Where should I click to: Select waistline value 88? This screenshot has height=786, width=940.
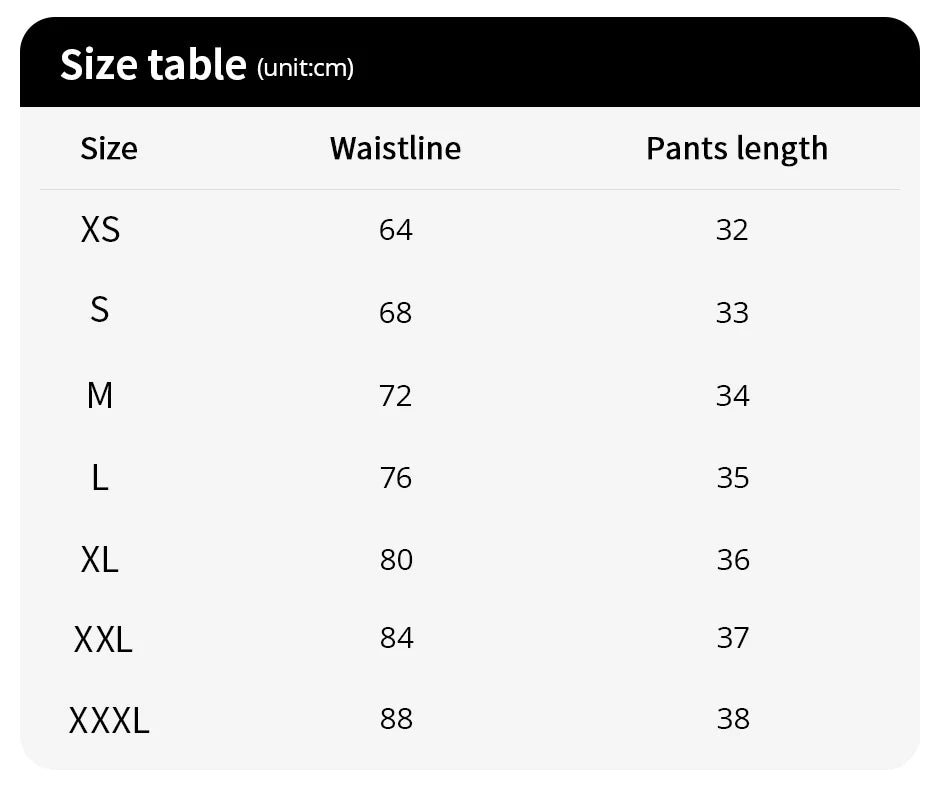(396, 719)
